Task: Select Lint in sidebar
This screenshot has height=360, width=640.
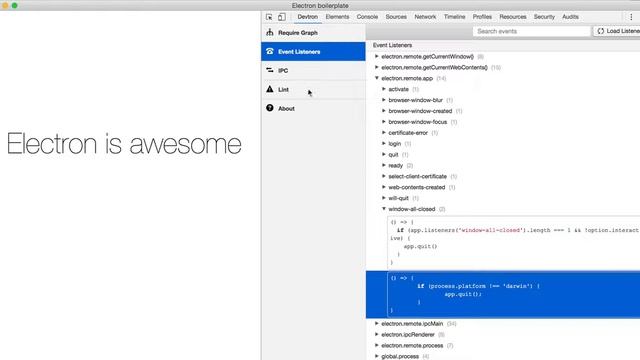Action: coord(313,89)
